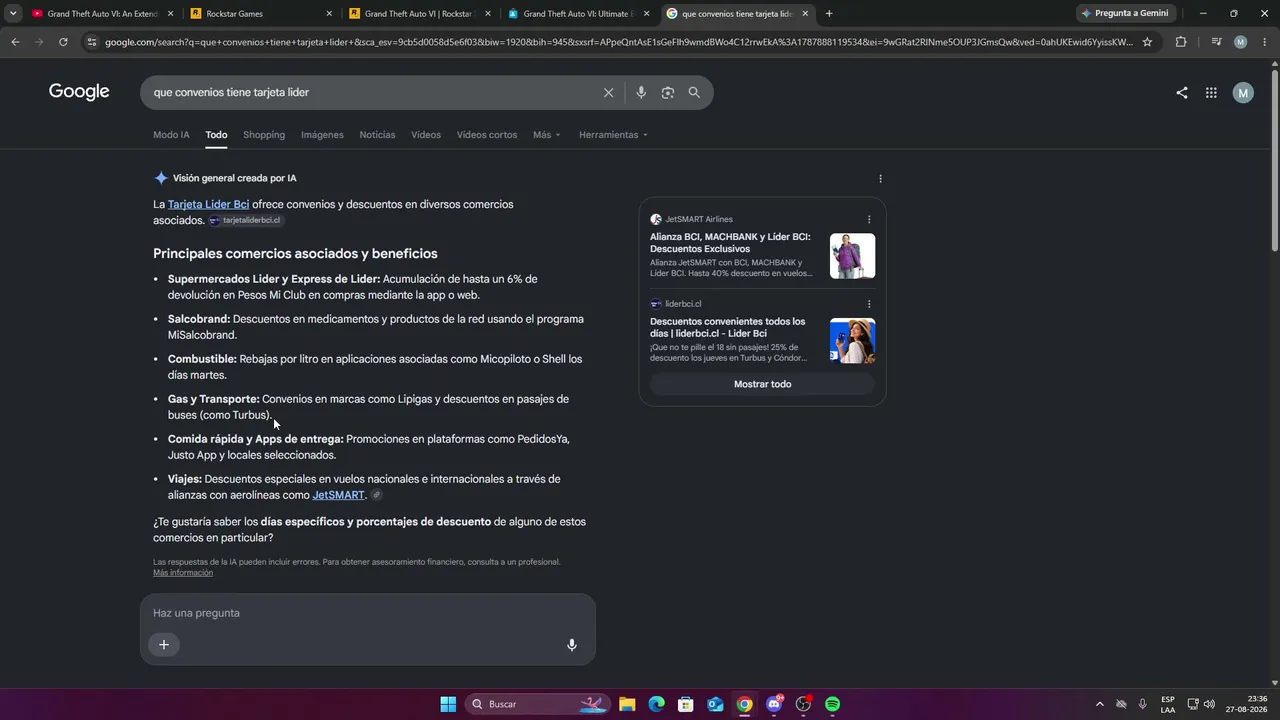Switch to the Imágenes results tab
Viewport: 1280px width, 720px height.
pos(322,135)
